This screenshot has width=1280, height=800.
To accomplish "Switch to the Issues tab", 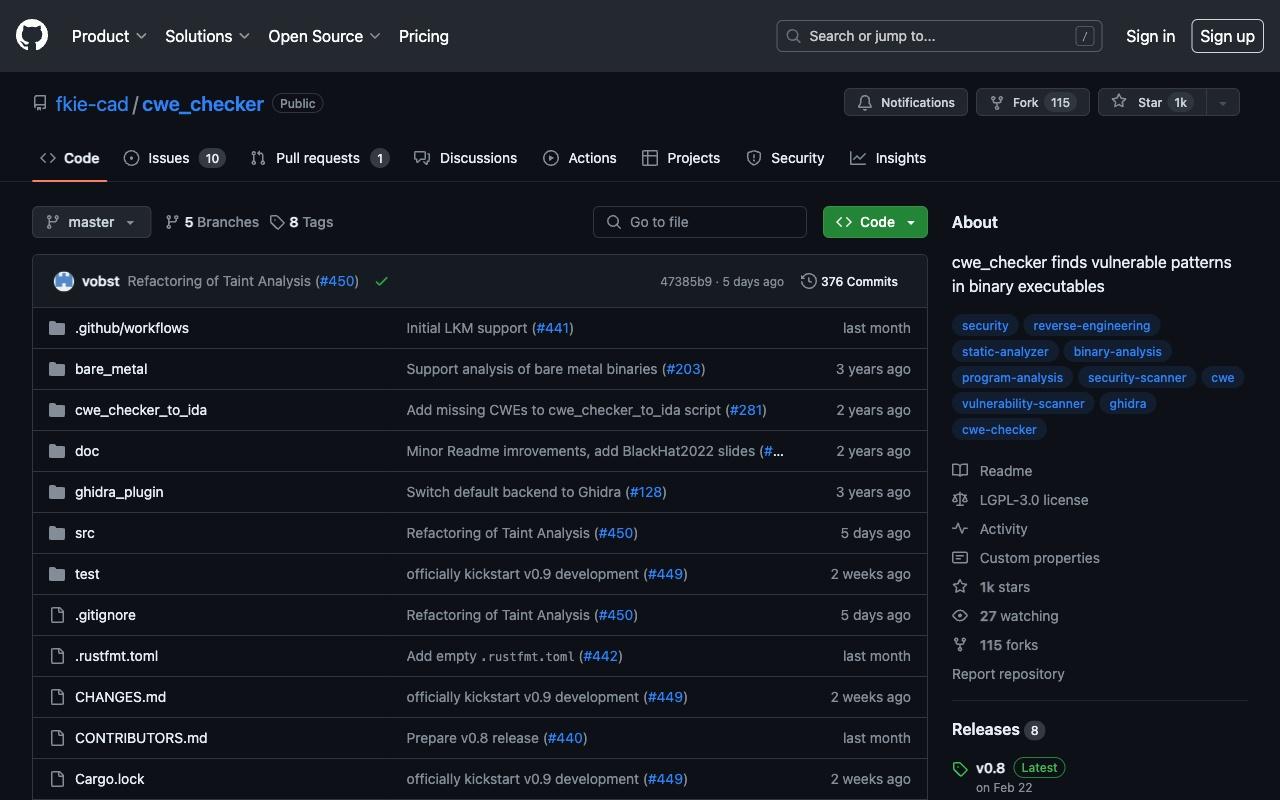I will pyautogui.click(x=174, y=158).
